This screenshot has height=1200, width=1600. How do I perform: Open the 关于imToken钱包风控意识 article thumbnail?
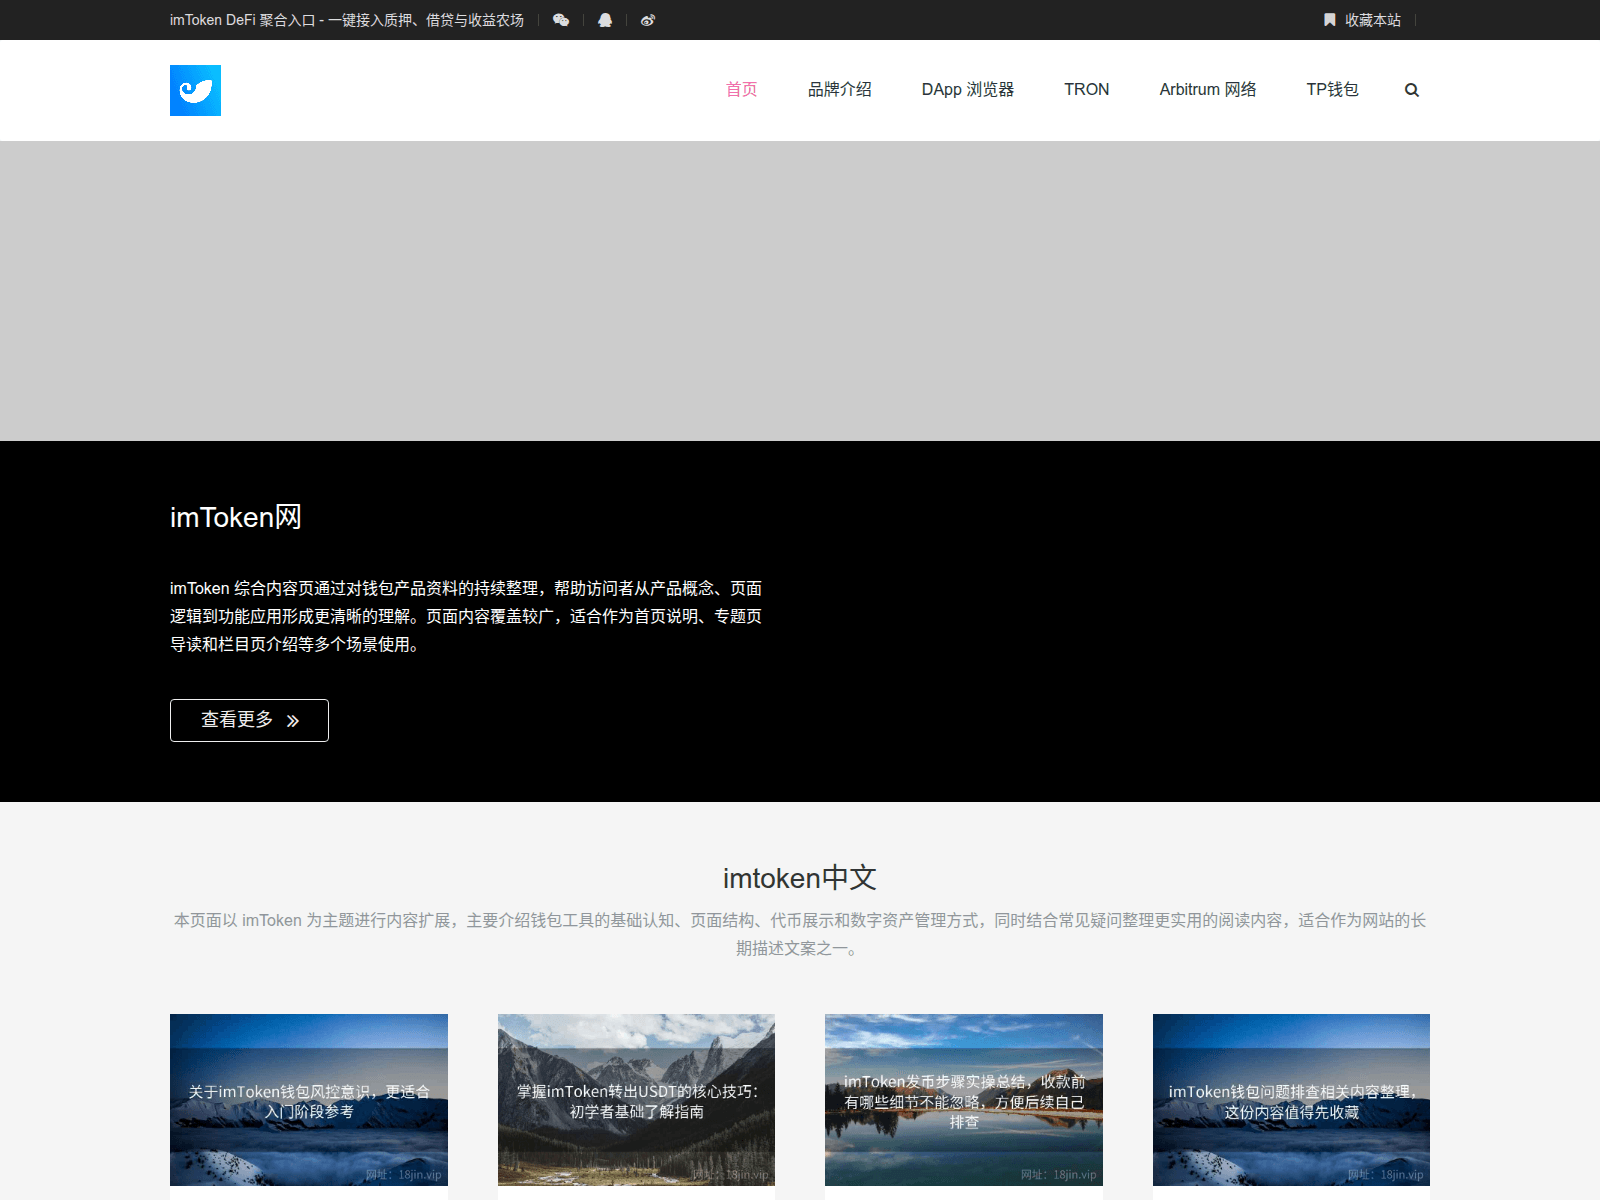point(309,1100)
